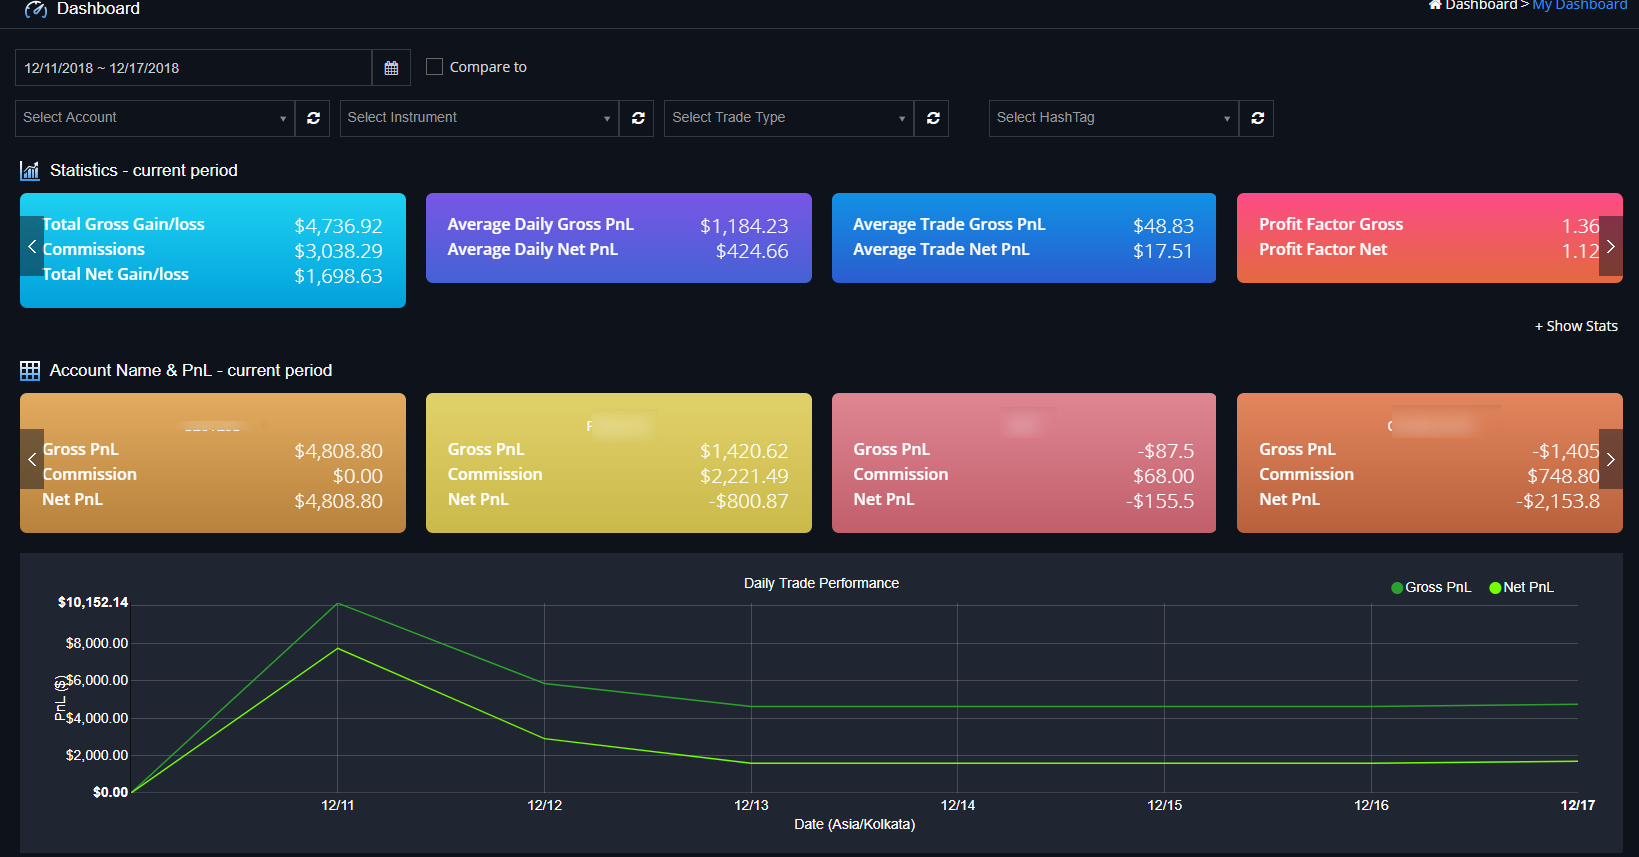Click the Dashboard breadcrumb text
Viewport: 1639px width, 857px height.
click(1481, 5)
